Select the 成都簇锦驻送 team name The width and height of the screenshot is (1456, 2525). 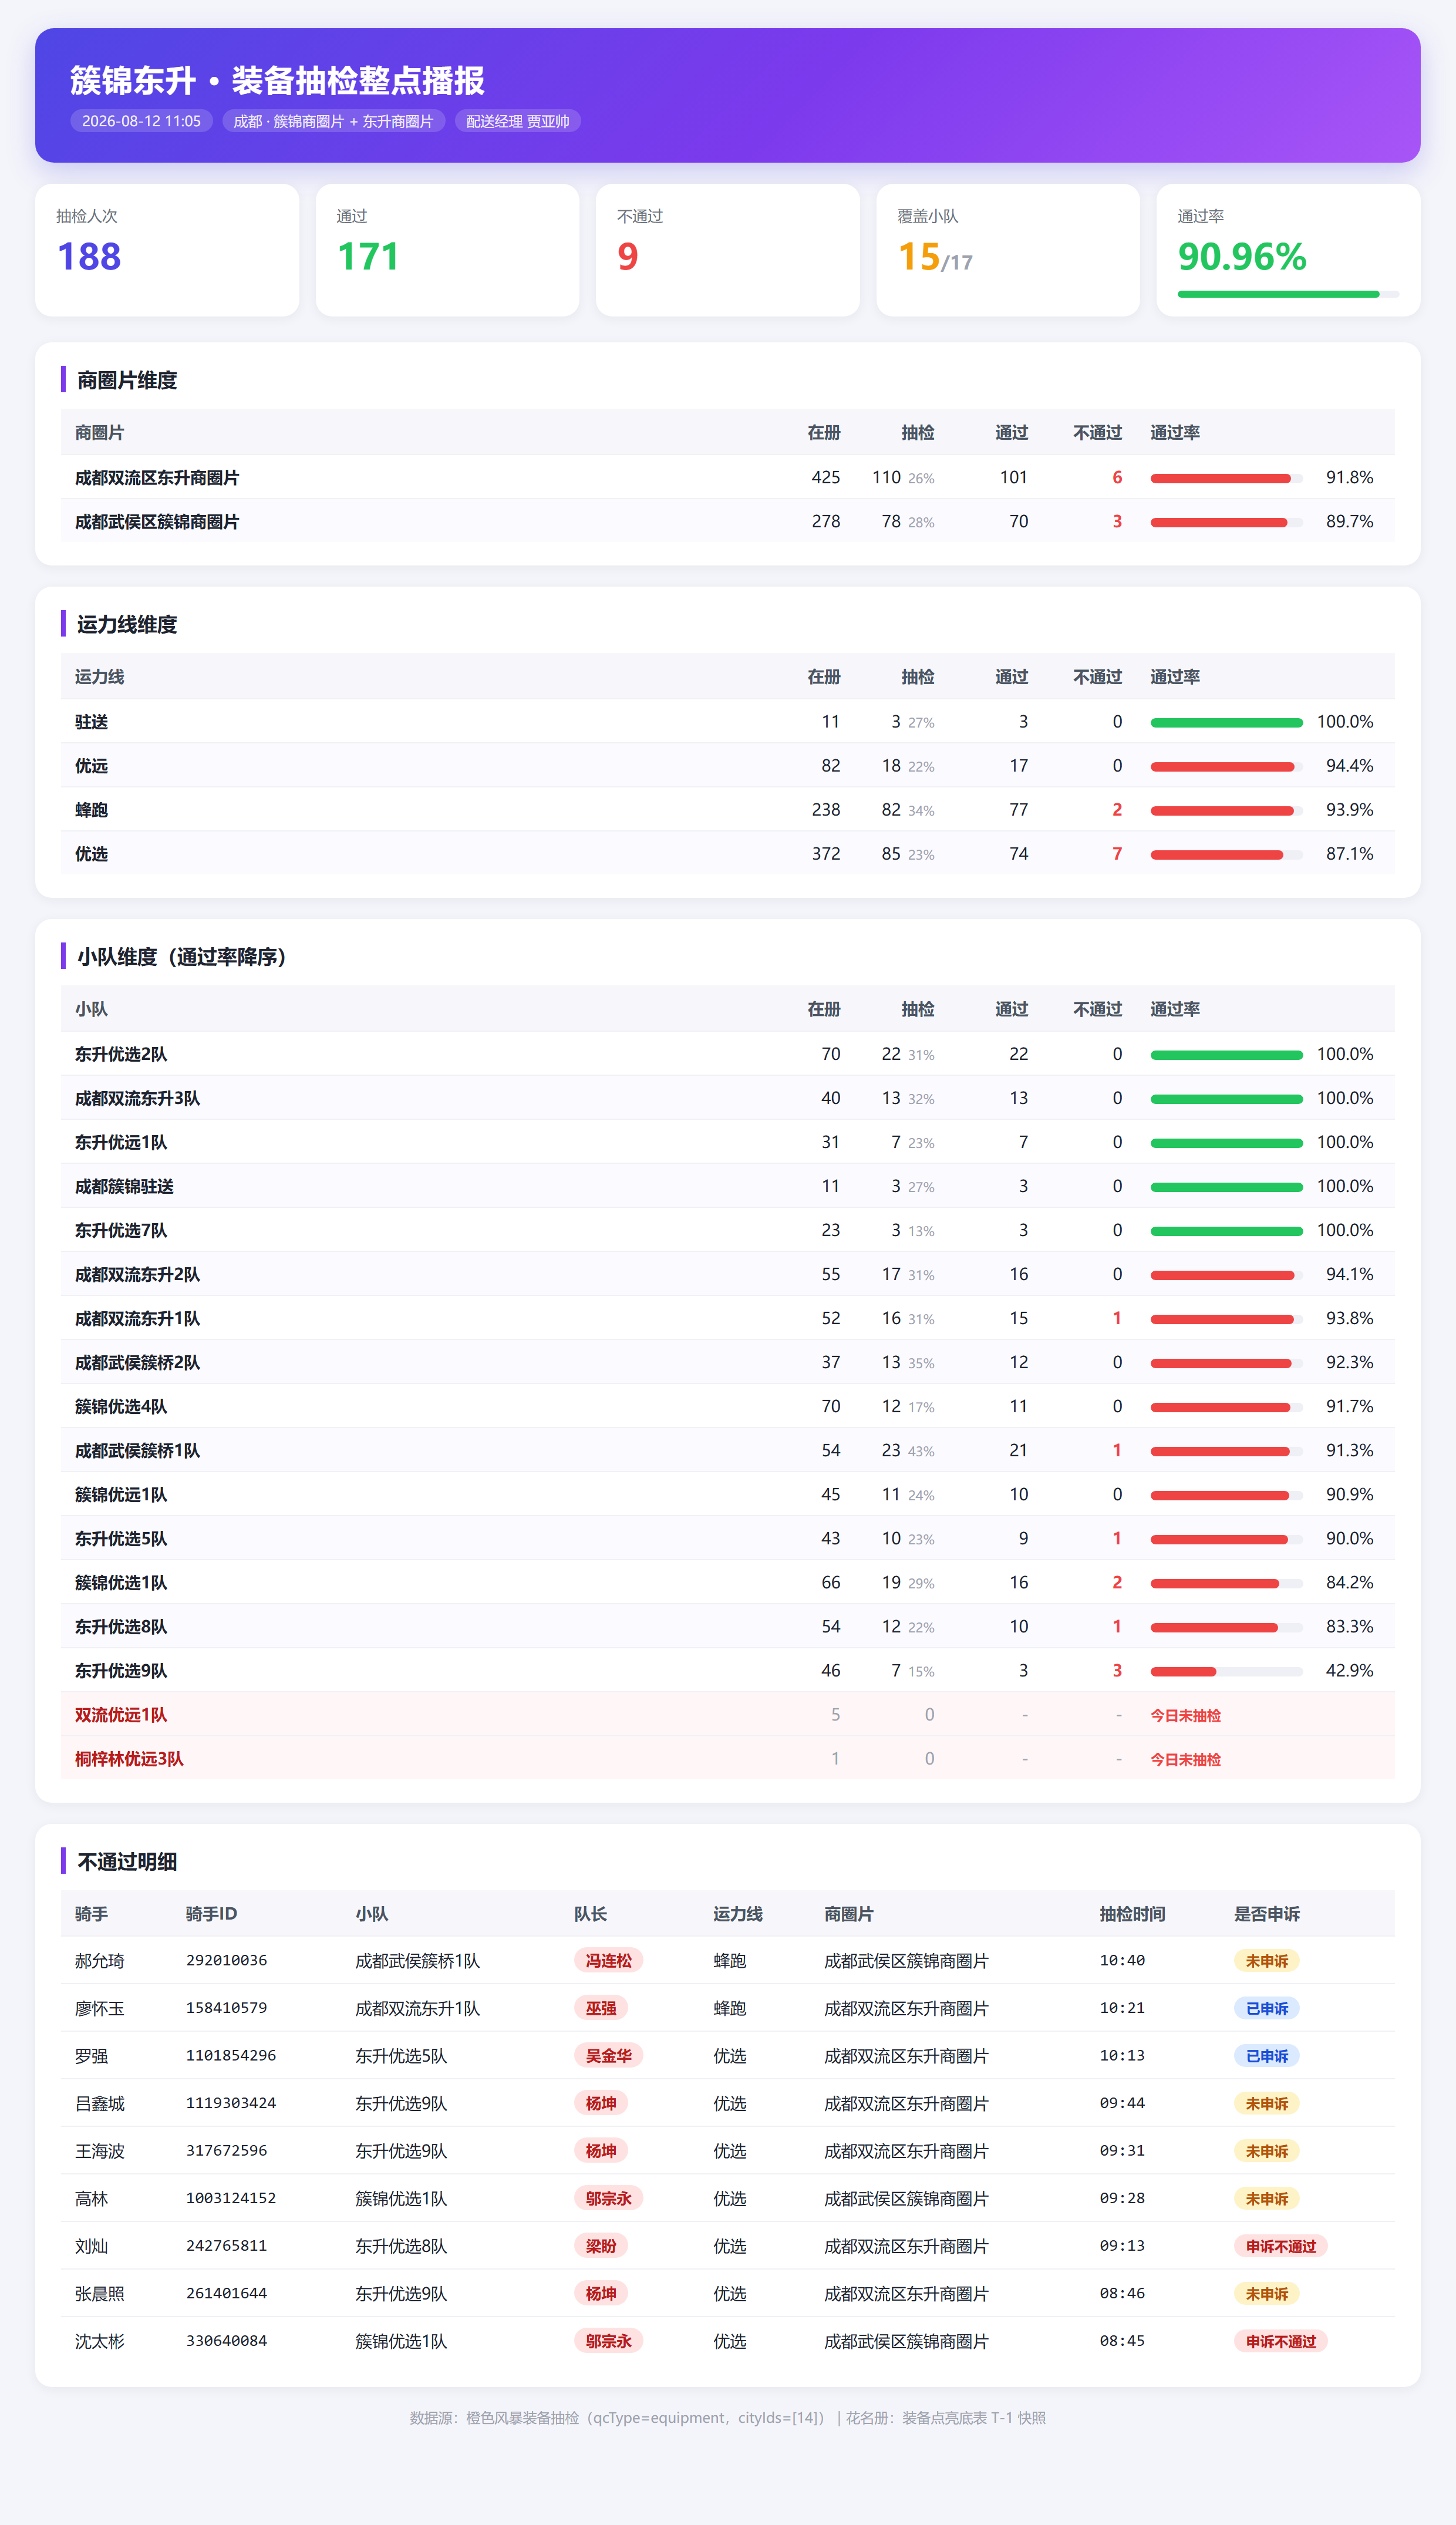(124, 1186)
